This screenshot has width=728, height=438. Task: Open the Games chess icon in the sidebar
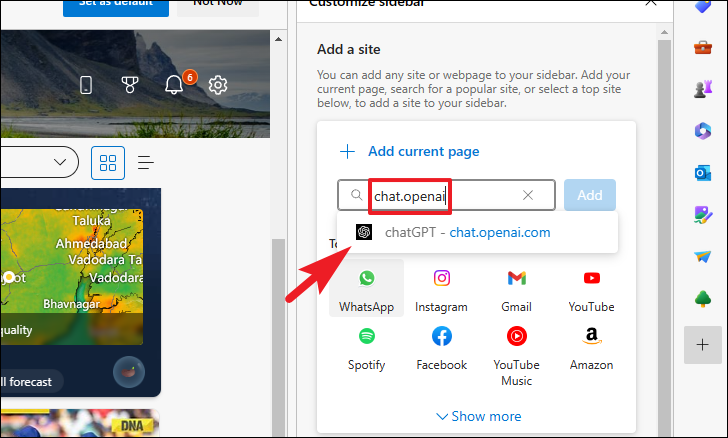[x=703, y=88]
